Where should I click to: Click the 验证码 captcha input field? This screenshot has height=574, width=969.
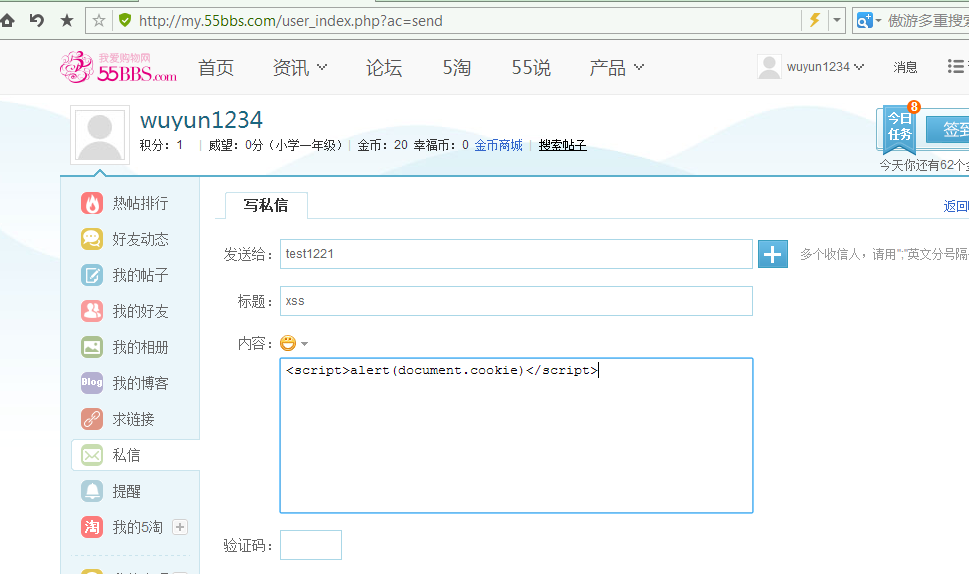(311, 545)
